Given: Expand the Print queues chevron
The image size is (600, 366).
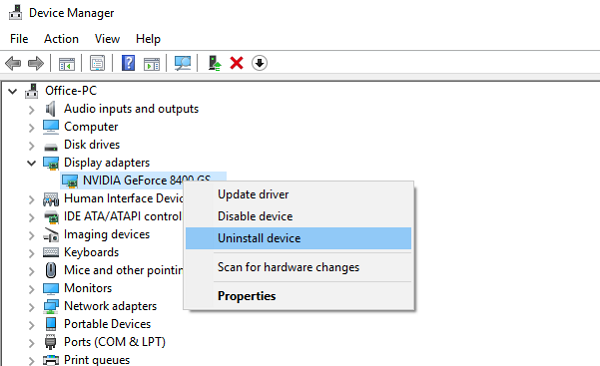Looking at the screenshot, I should coord(31,360).
